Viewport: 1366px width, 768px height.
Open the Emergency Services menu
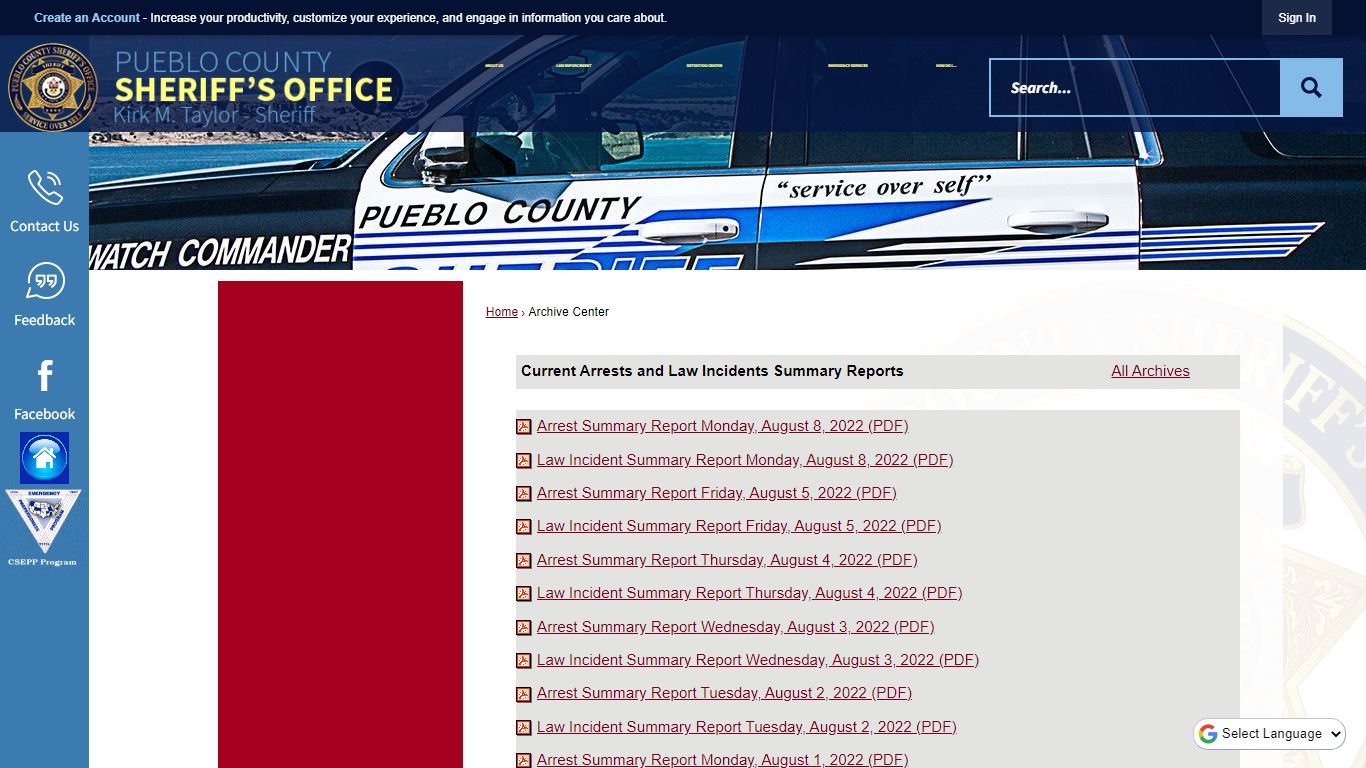848,66
